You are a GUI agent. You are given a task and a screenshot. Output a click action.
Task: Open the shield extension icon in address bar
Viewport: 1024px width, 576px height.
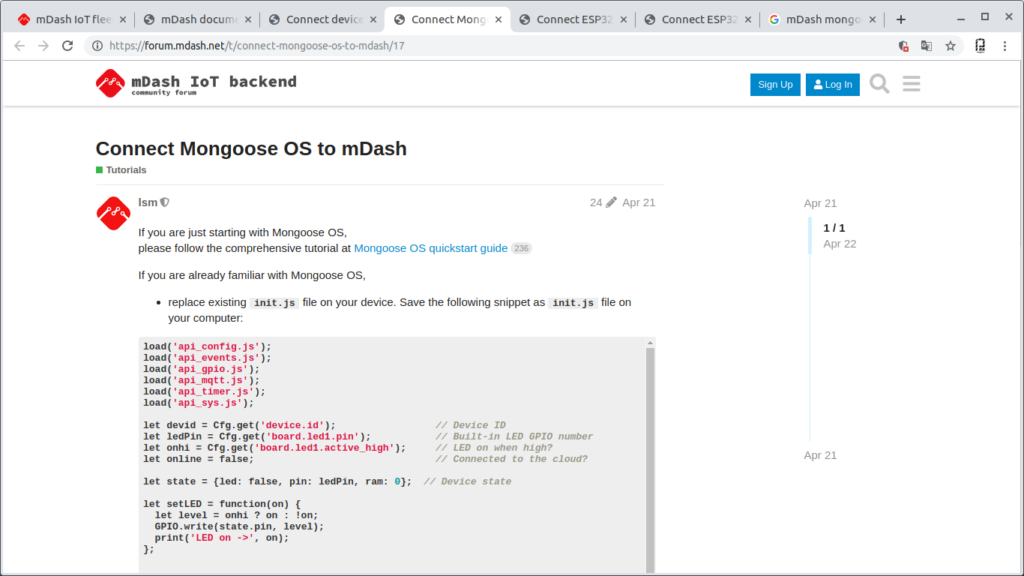(x=903, y=46)
